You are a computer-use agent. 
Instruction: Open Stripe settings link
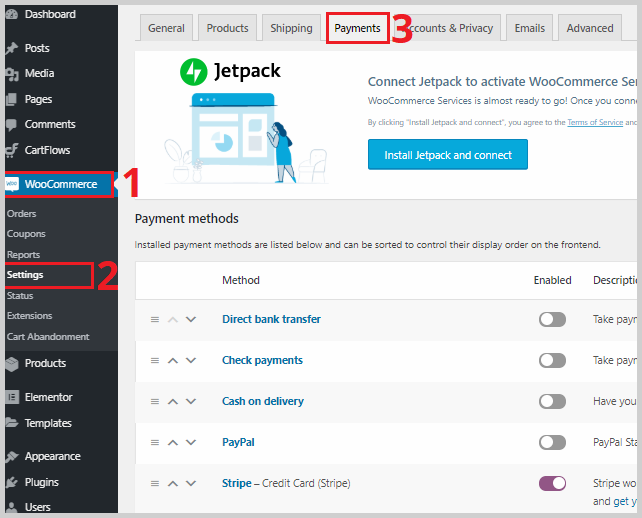237,483
